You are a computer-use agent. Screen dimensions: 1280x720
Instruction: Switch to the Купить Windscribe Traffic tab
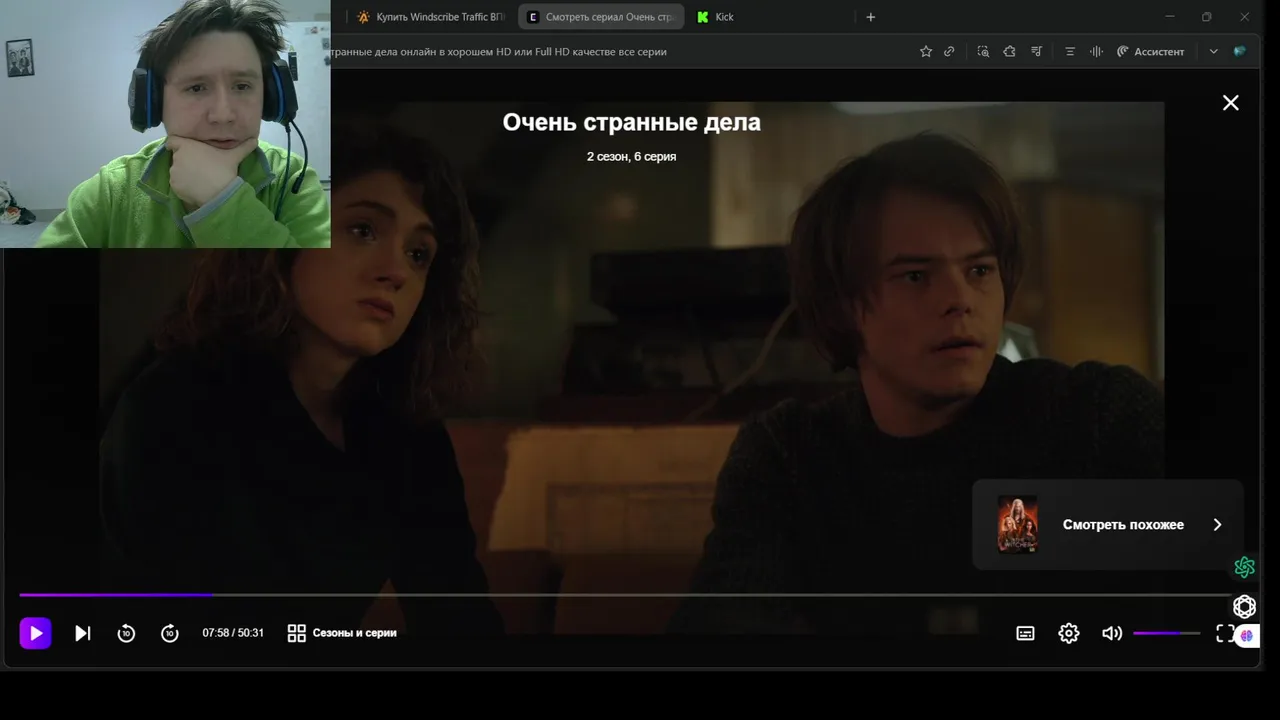click(431, 17)
